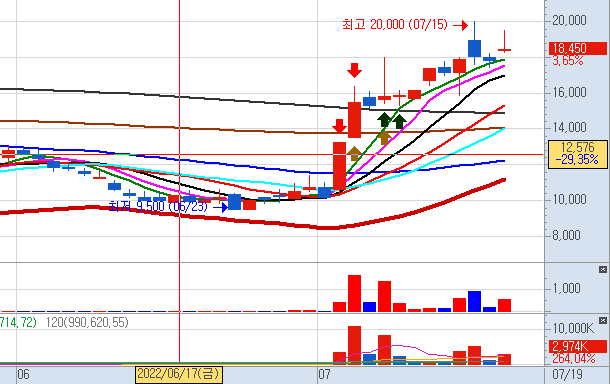Select the 20,000 price axis tick label
This screenshot has width=610, height=384.
(x=569, y=20)
